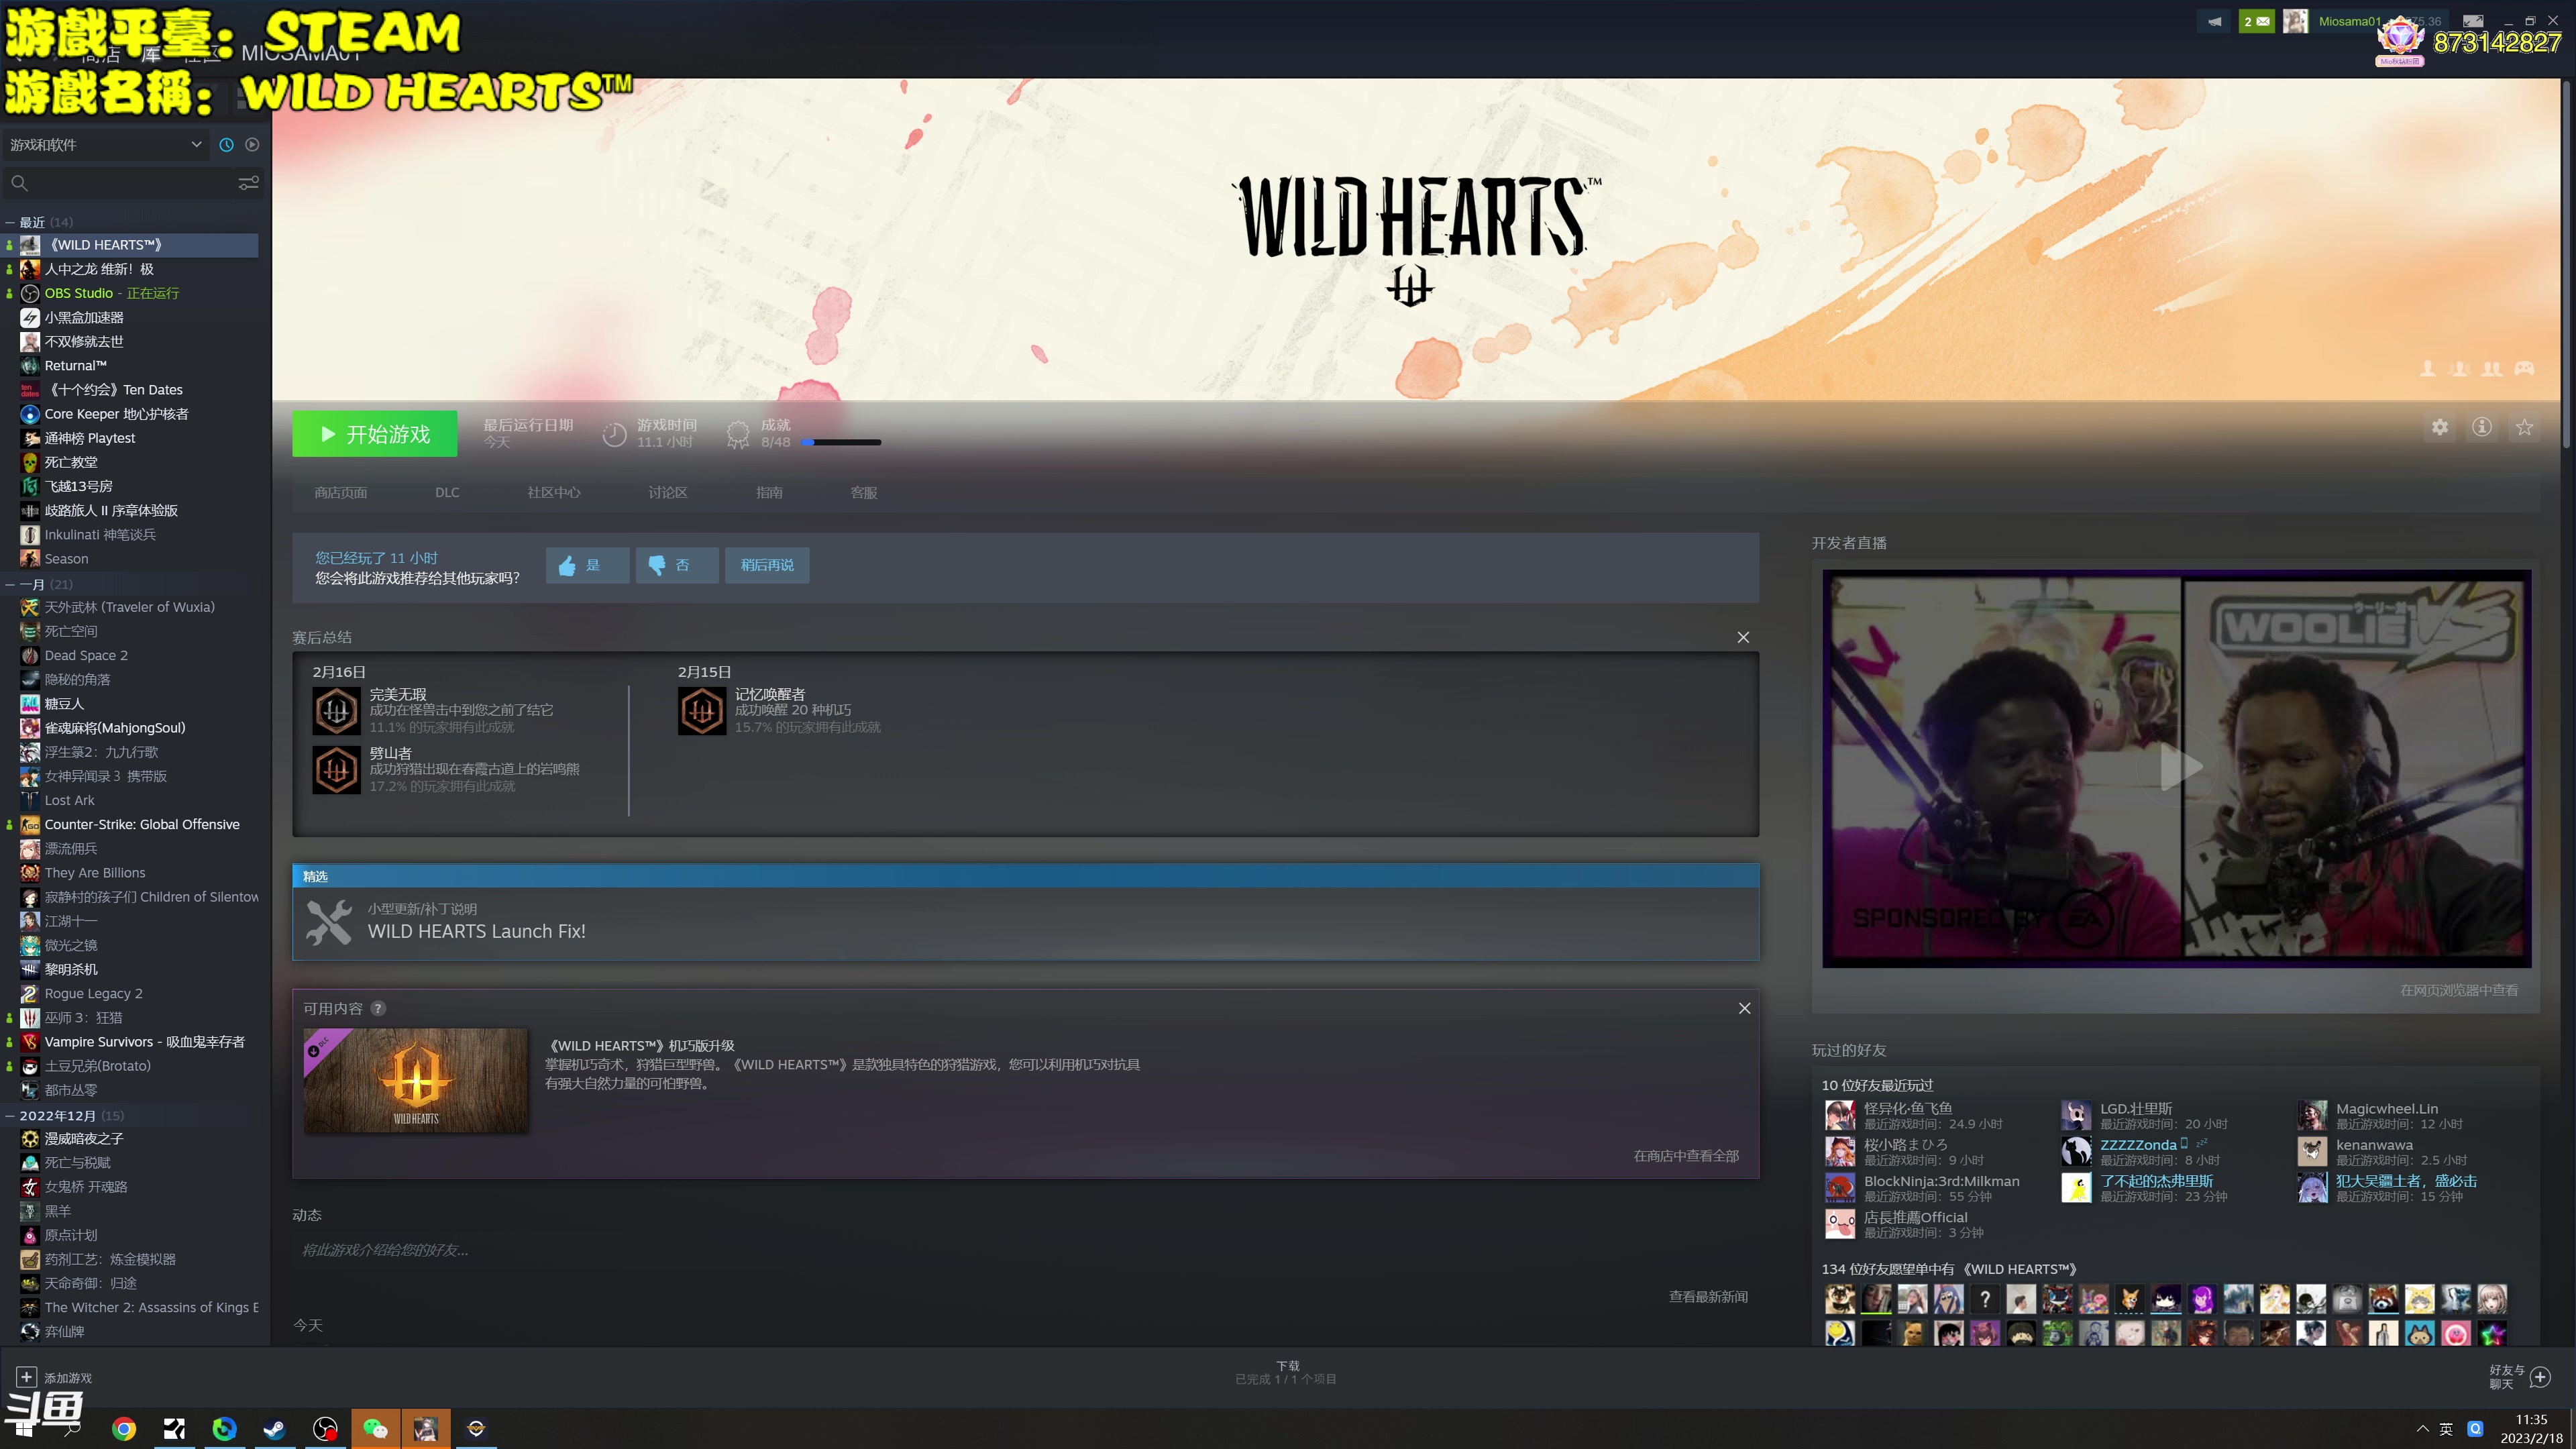Screen dimensions: 2576x1449
Task: Select OBS Studio in the library list
Action: point(130,293)
